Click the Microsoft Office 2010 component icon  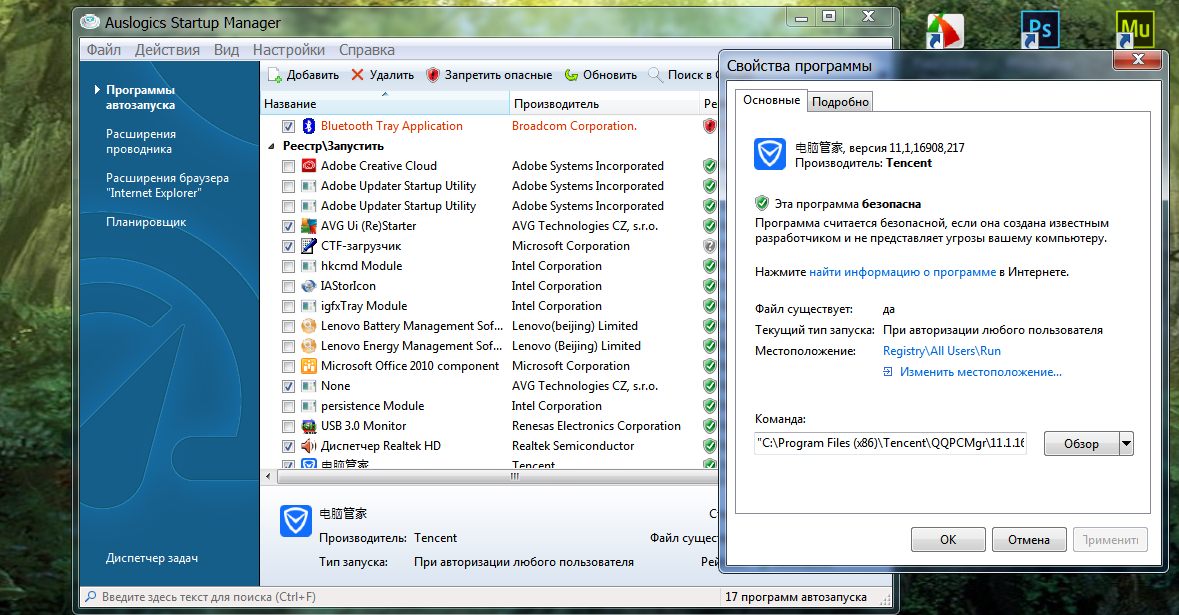tap(308, 365)
